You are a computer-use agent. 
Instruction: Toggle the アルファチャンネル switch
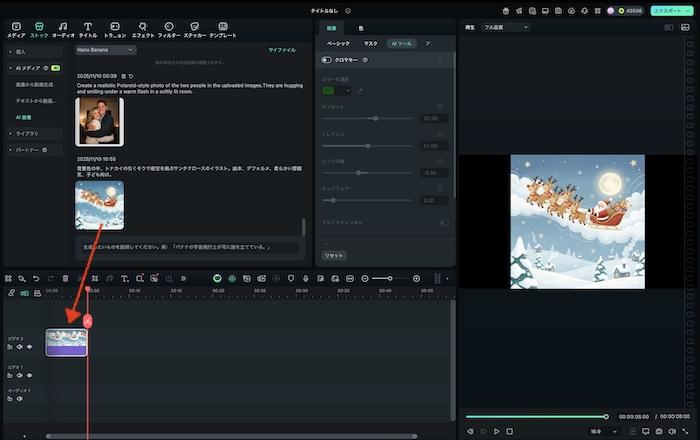tap(443, 222)
